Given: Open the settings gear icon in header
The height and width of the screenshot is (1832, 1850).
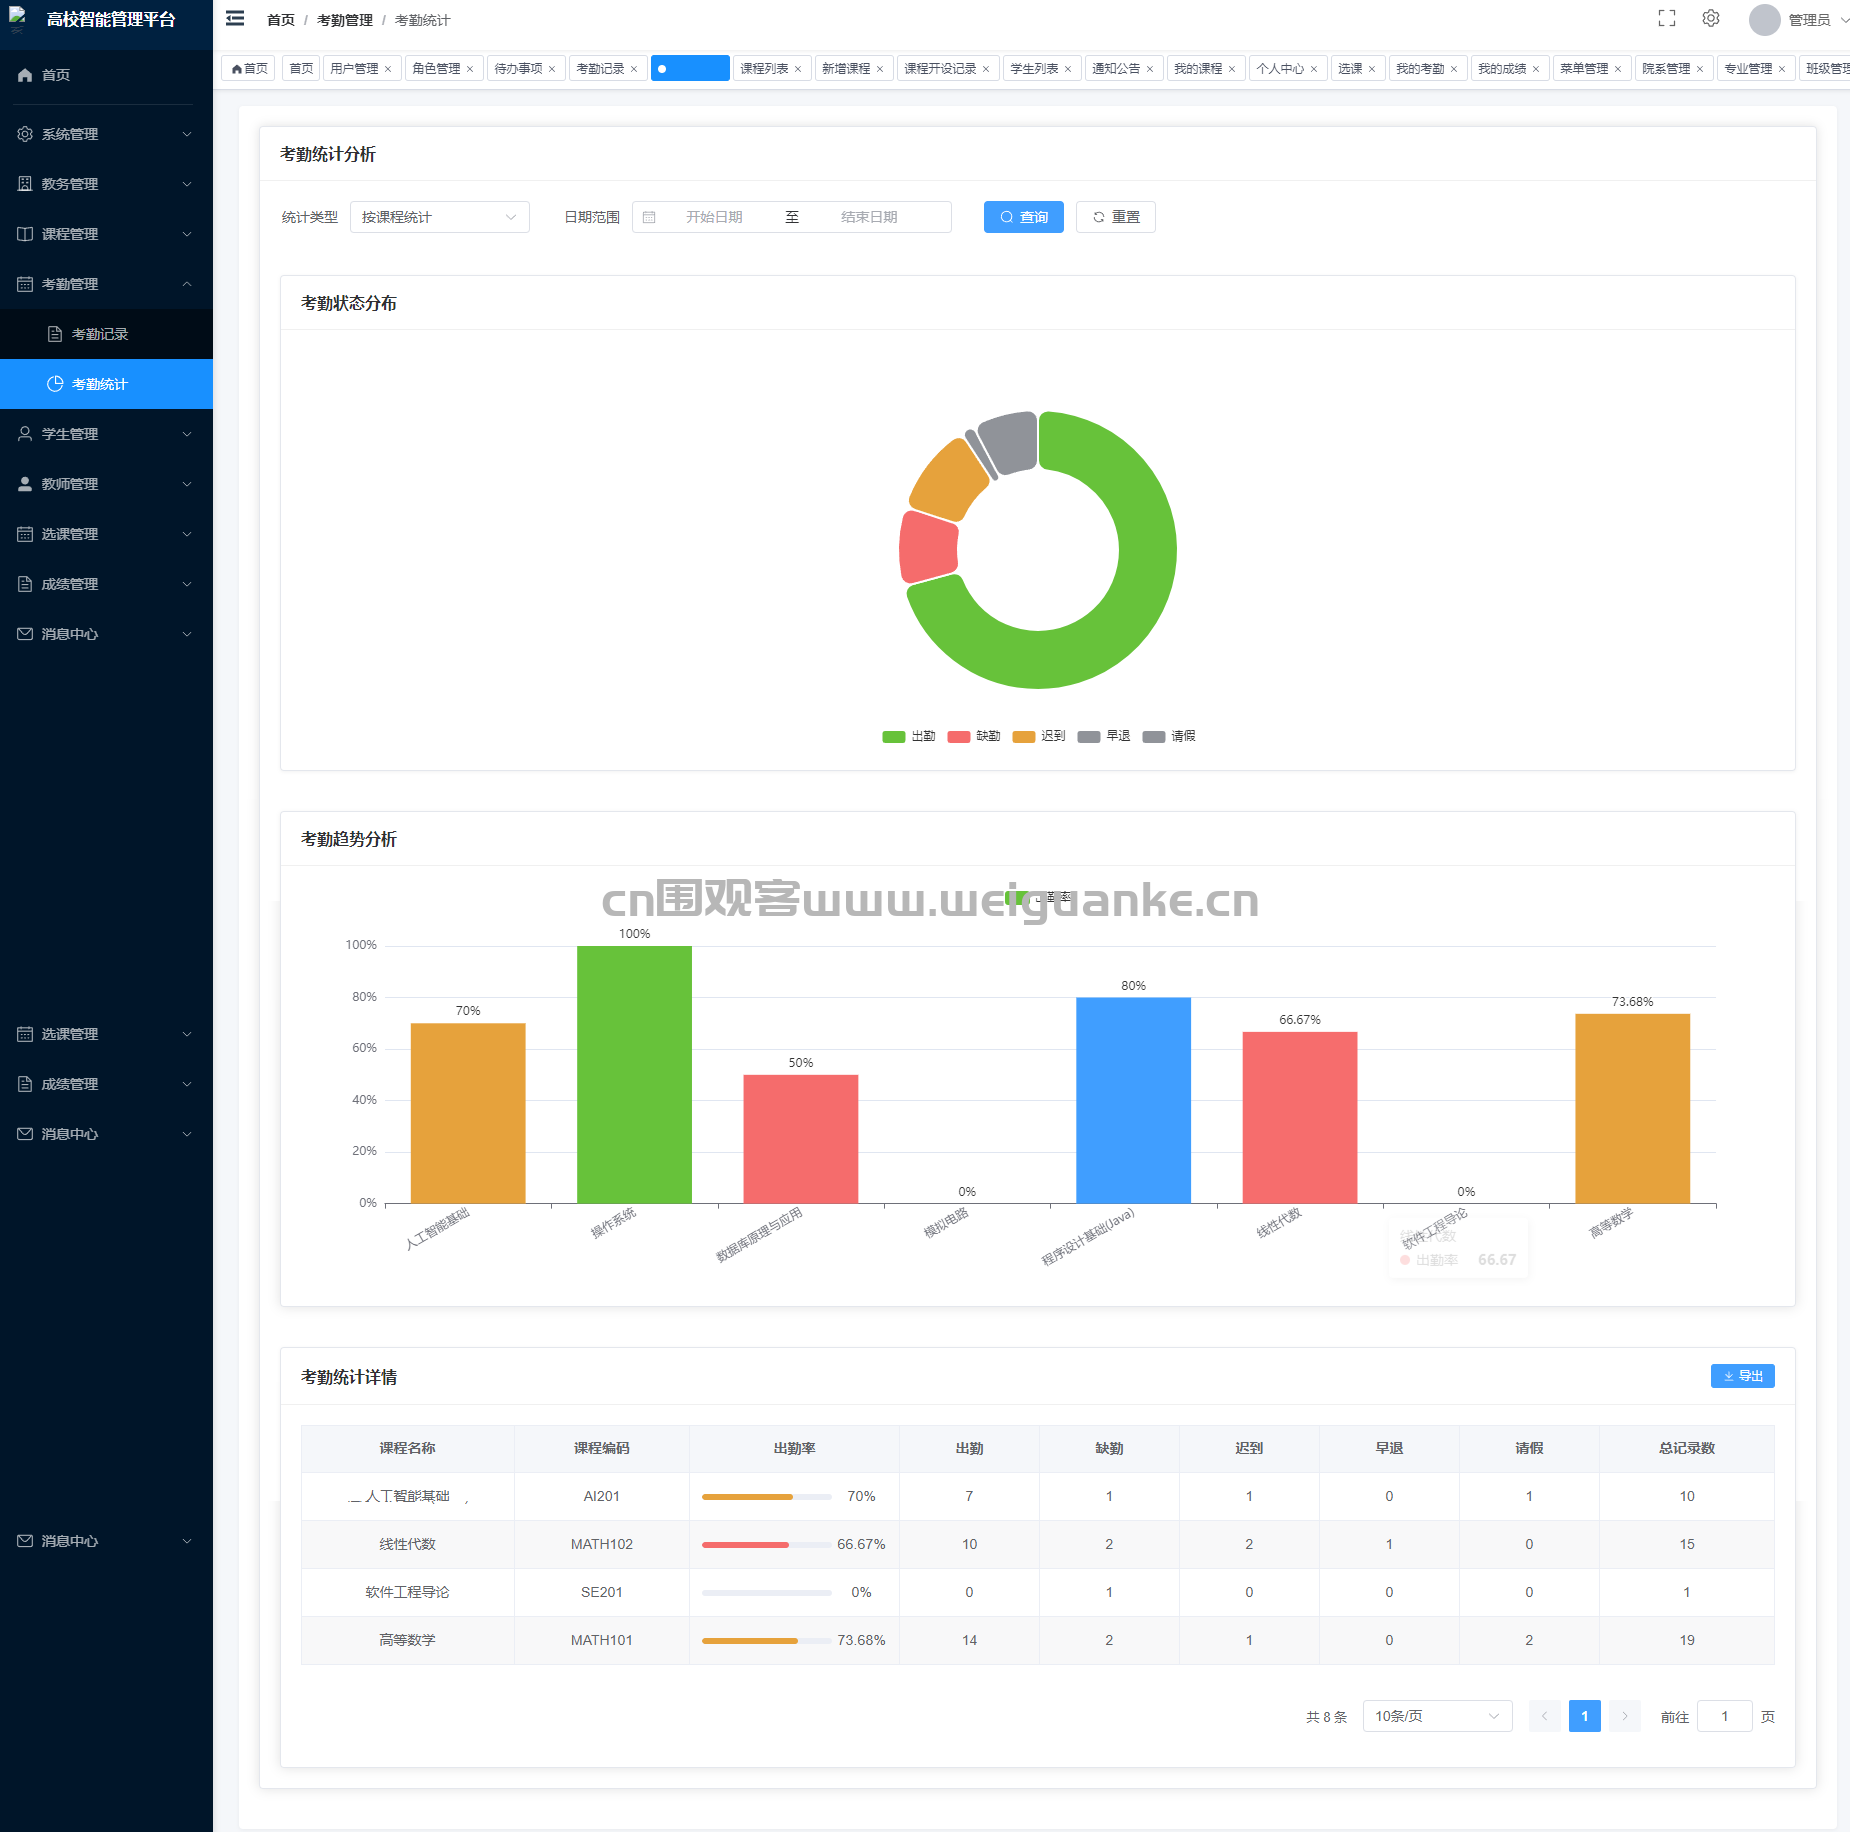Looking at the screenshot, I should 1710,19.
